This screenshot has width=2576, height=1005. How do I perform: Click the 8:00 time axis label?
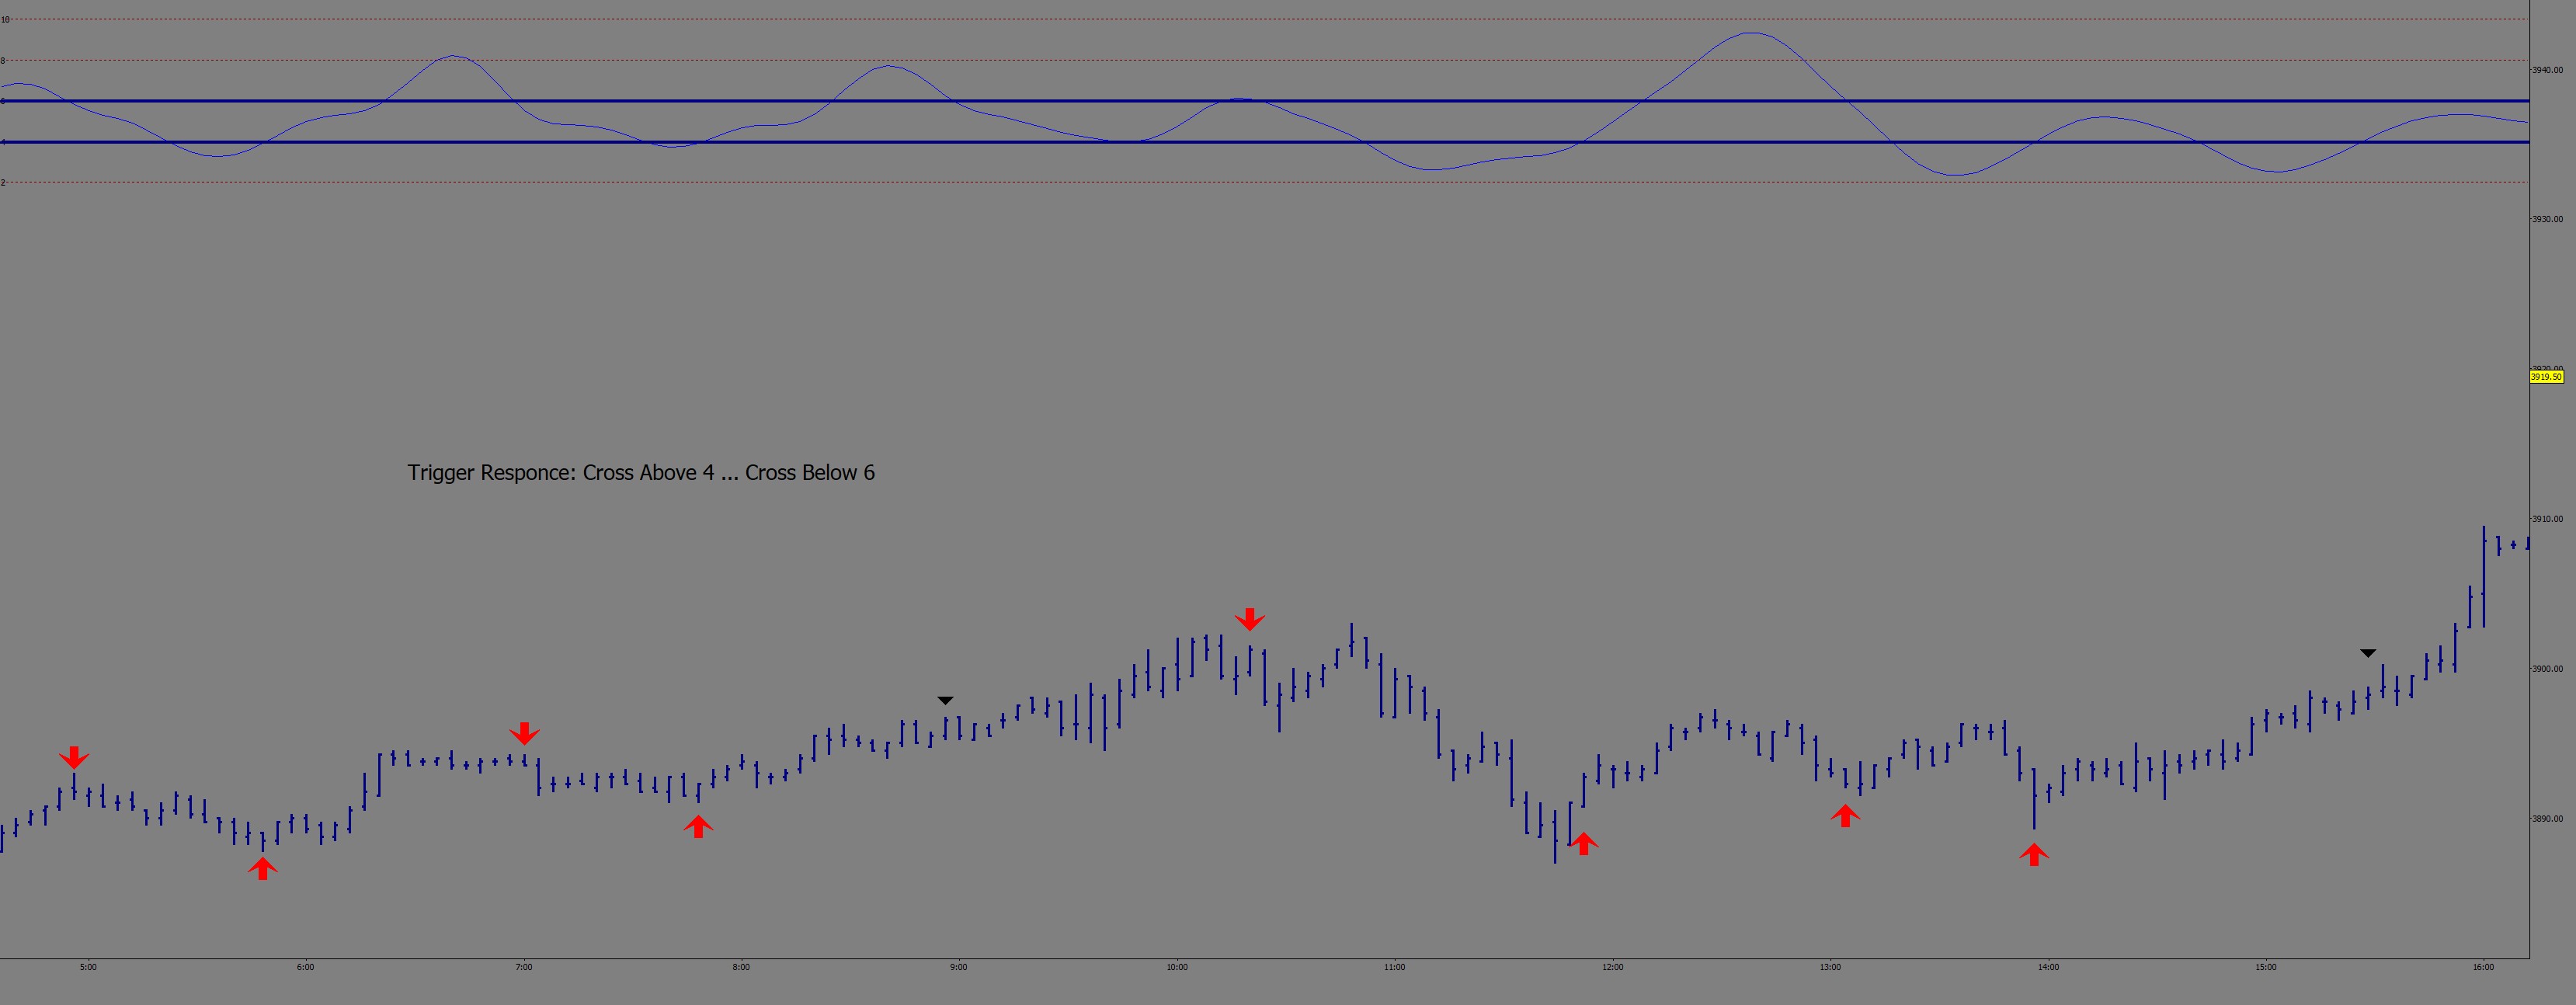[741, 967]
